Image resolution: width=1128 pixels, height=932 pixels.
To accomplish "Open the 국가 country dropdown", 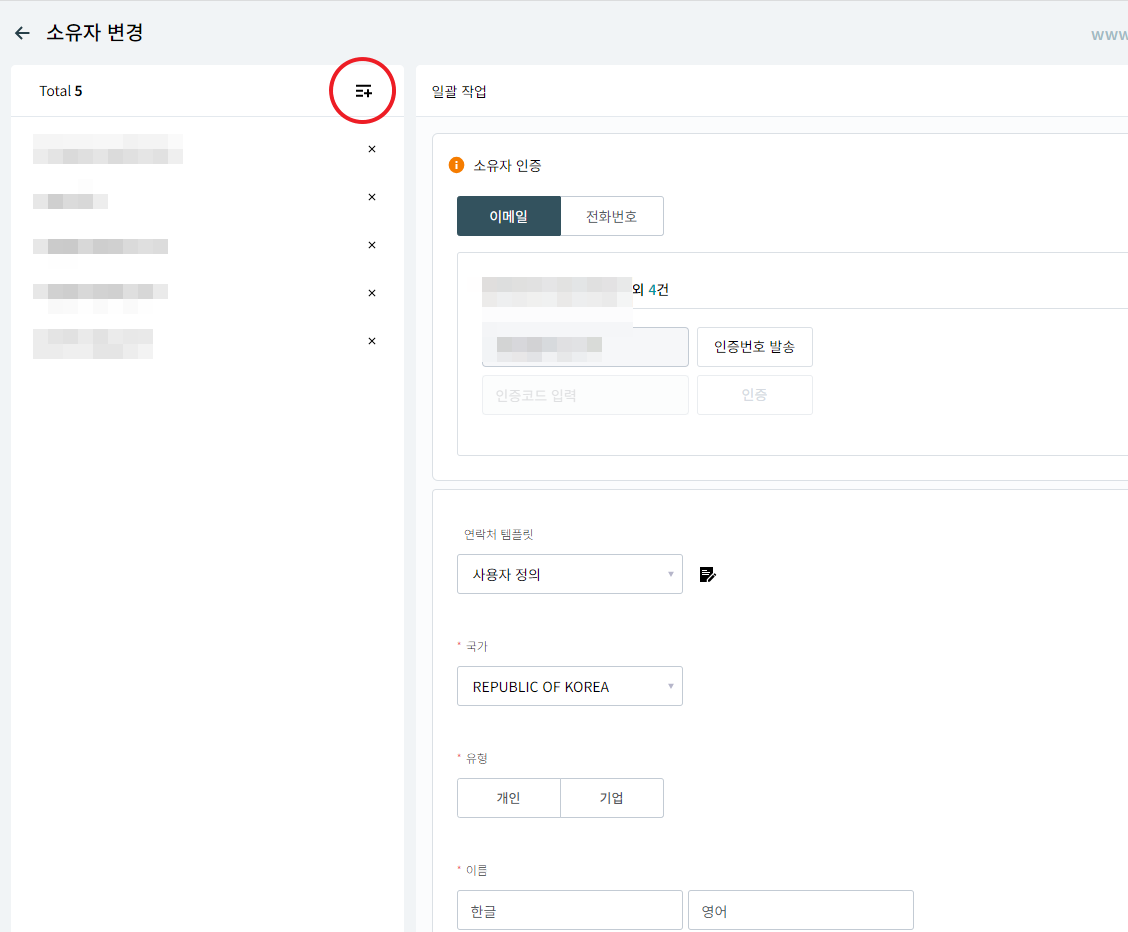I will (569, 686).
